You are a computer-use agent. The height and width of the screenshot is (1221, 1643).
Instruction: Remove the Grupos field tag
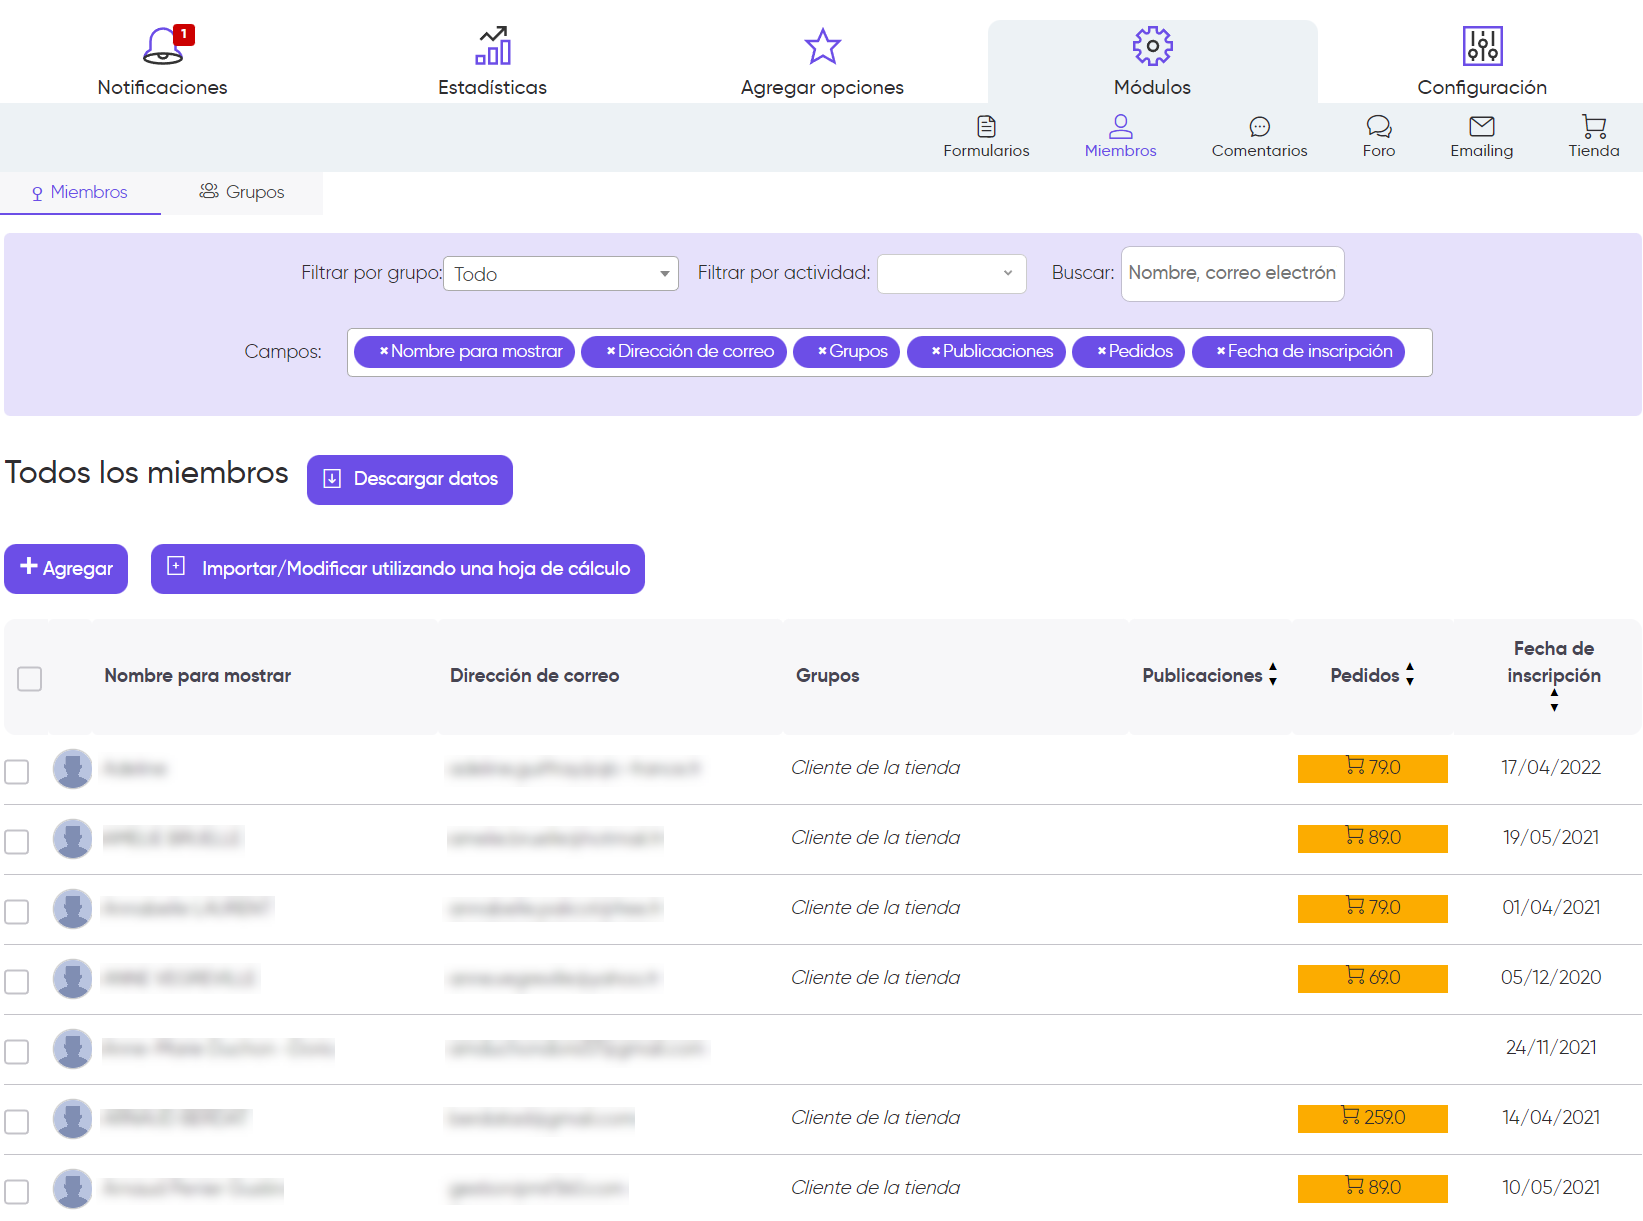822,351
